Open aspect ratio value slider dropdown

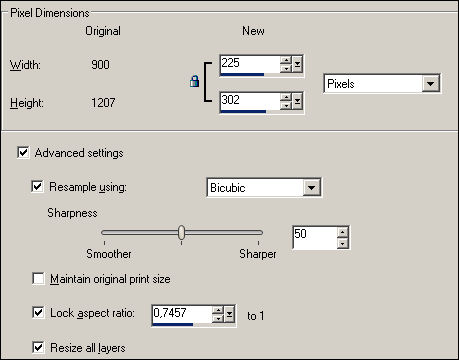[x=229, y=314]
